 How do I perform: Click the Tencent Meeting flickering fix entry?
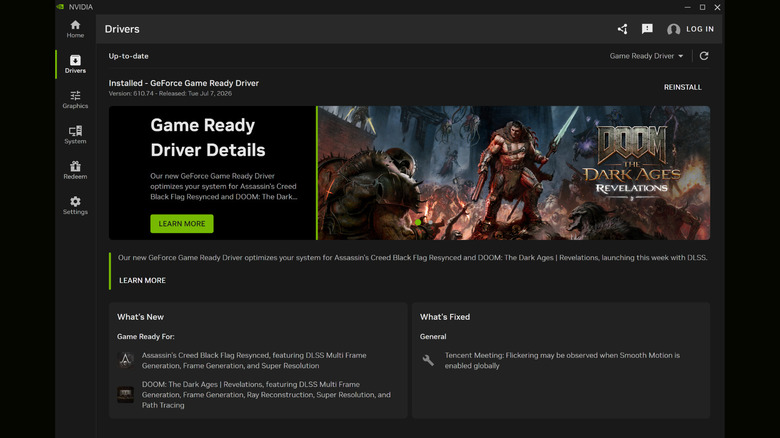coord(562,360)
